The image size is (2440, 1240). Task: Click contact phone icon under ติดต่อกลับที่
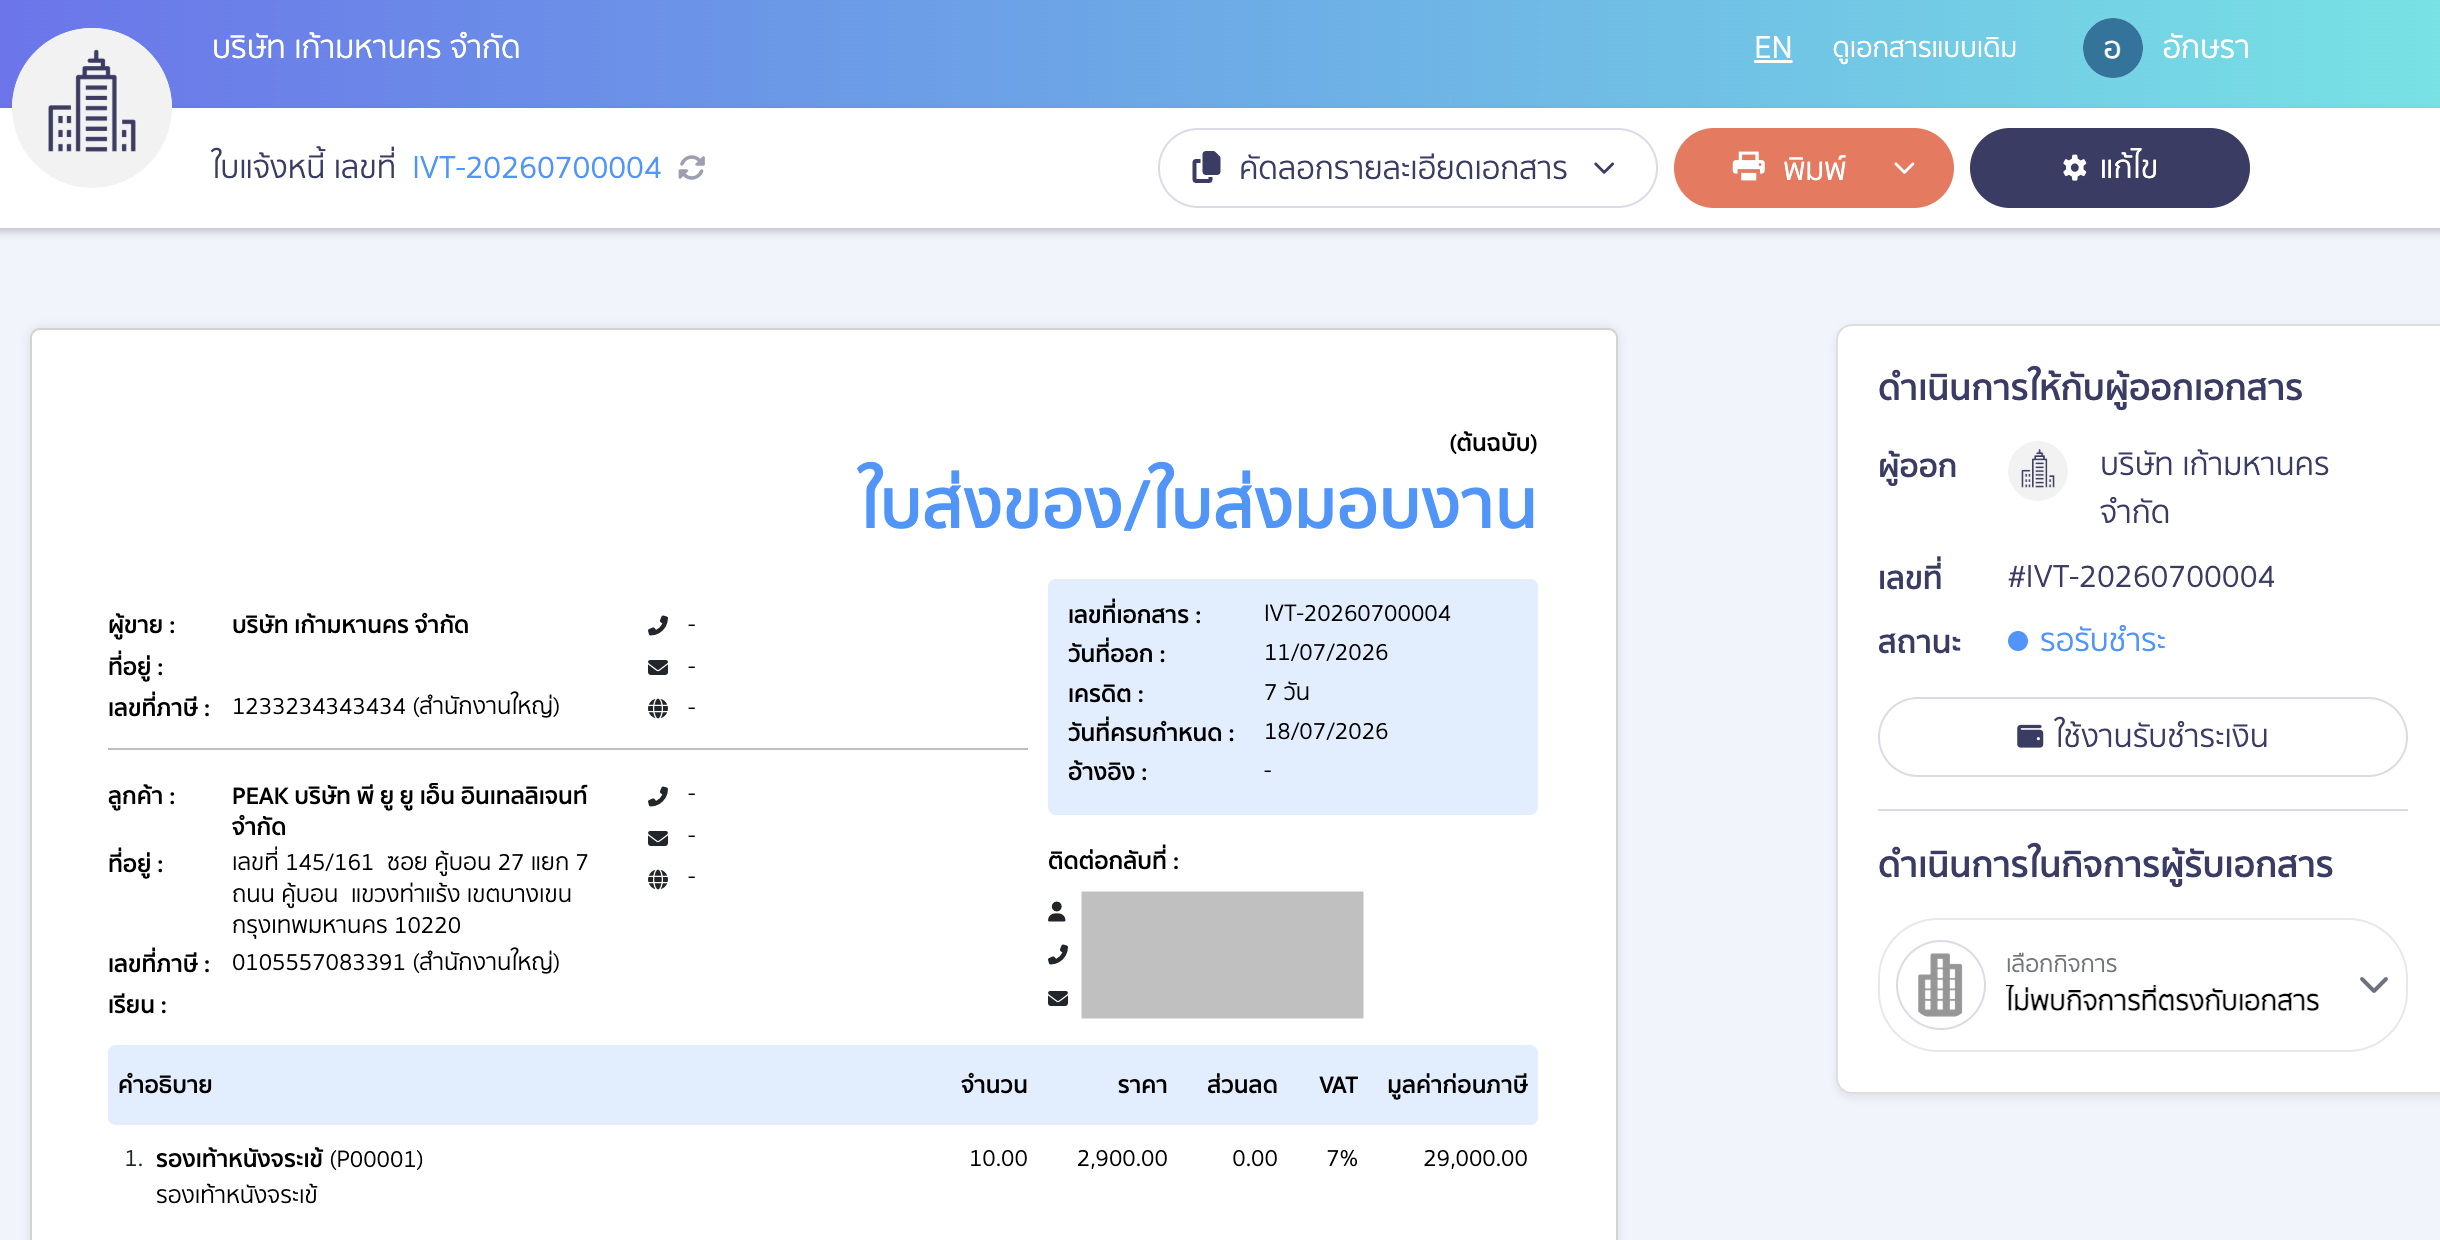click(1057, 955)
